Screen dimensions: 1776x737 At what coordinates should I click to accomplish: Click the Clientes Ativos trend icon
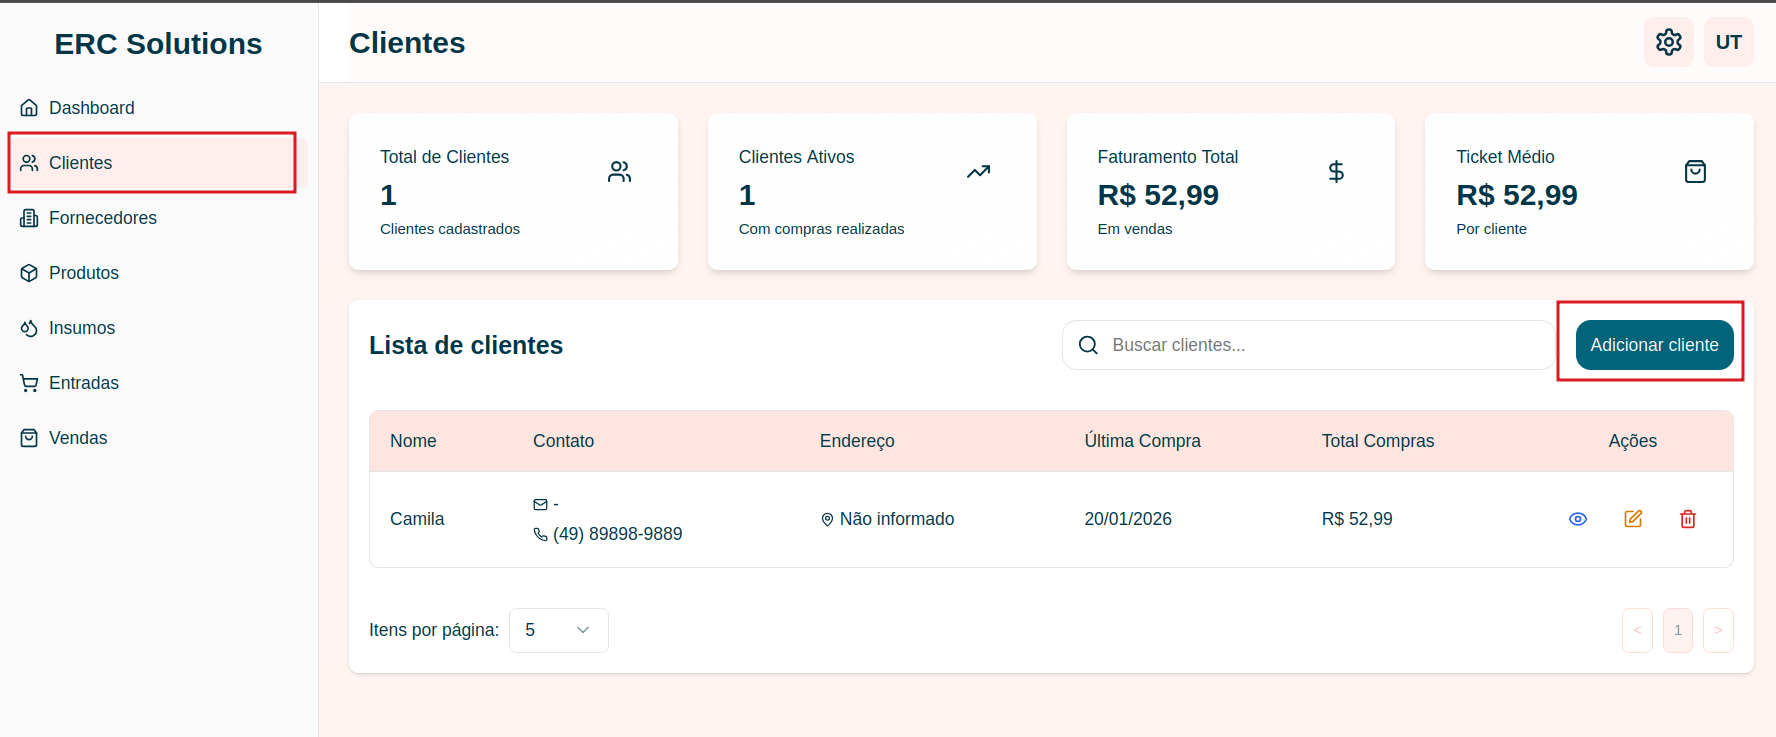(x=978, y=172)
